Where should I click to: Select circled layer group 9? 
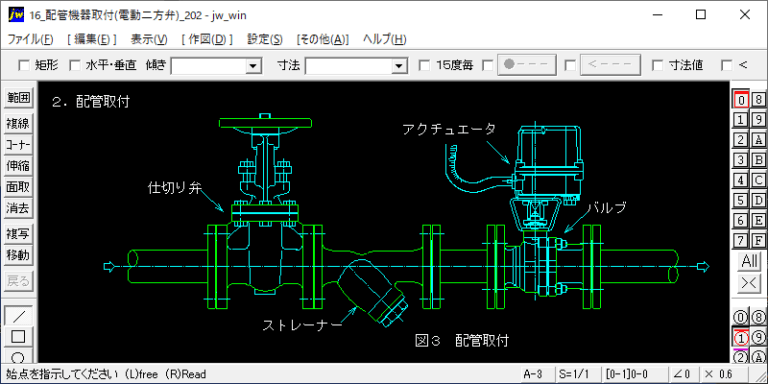(758, 337)
